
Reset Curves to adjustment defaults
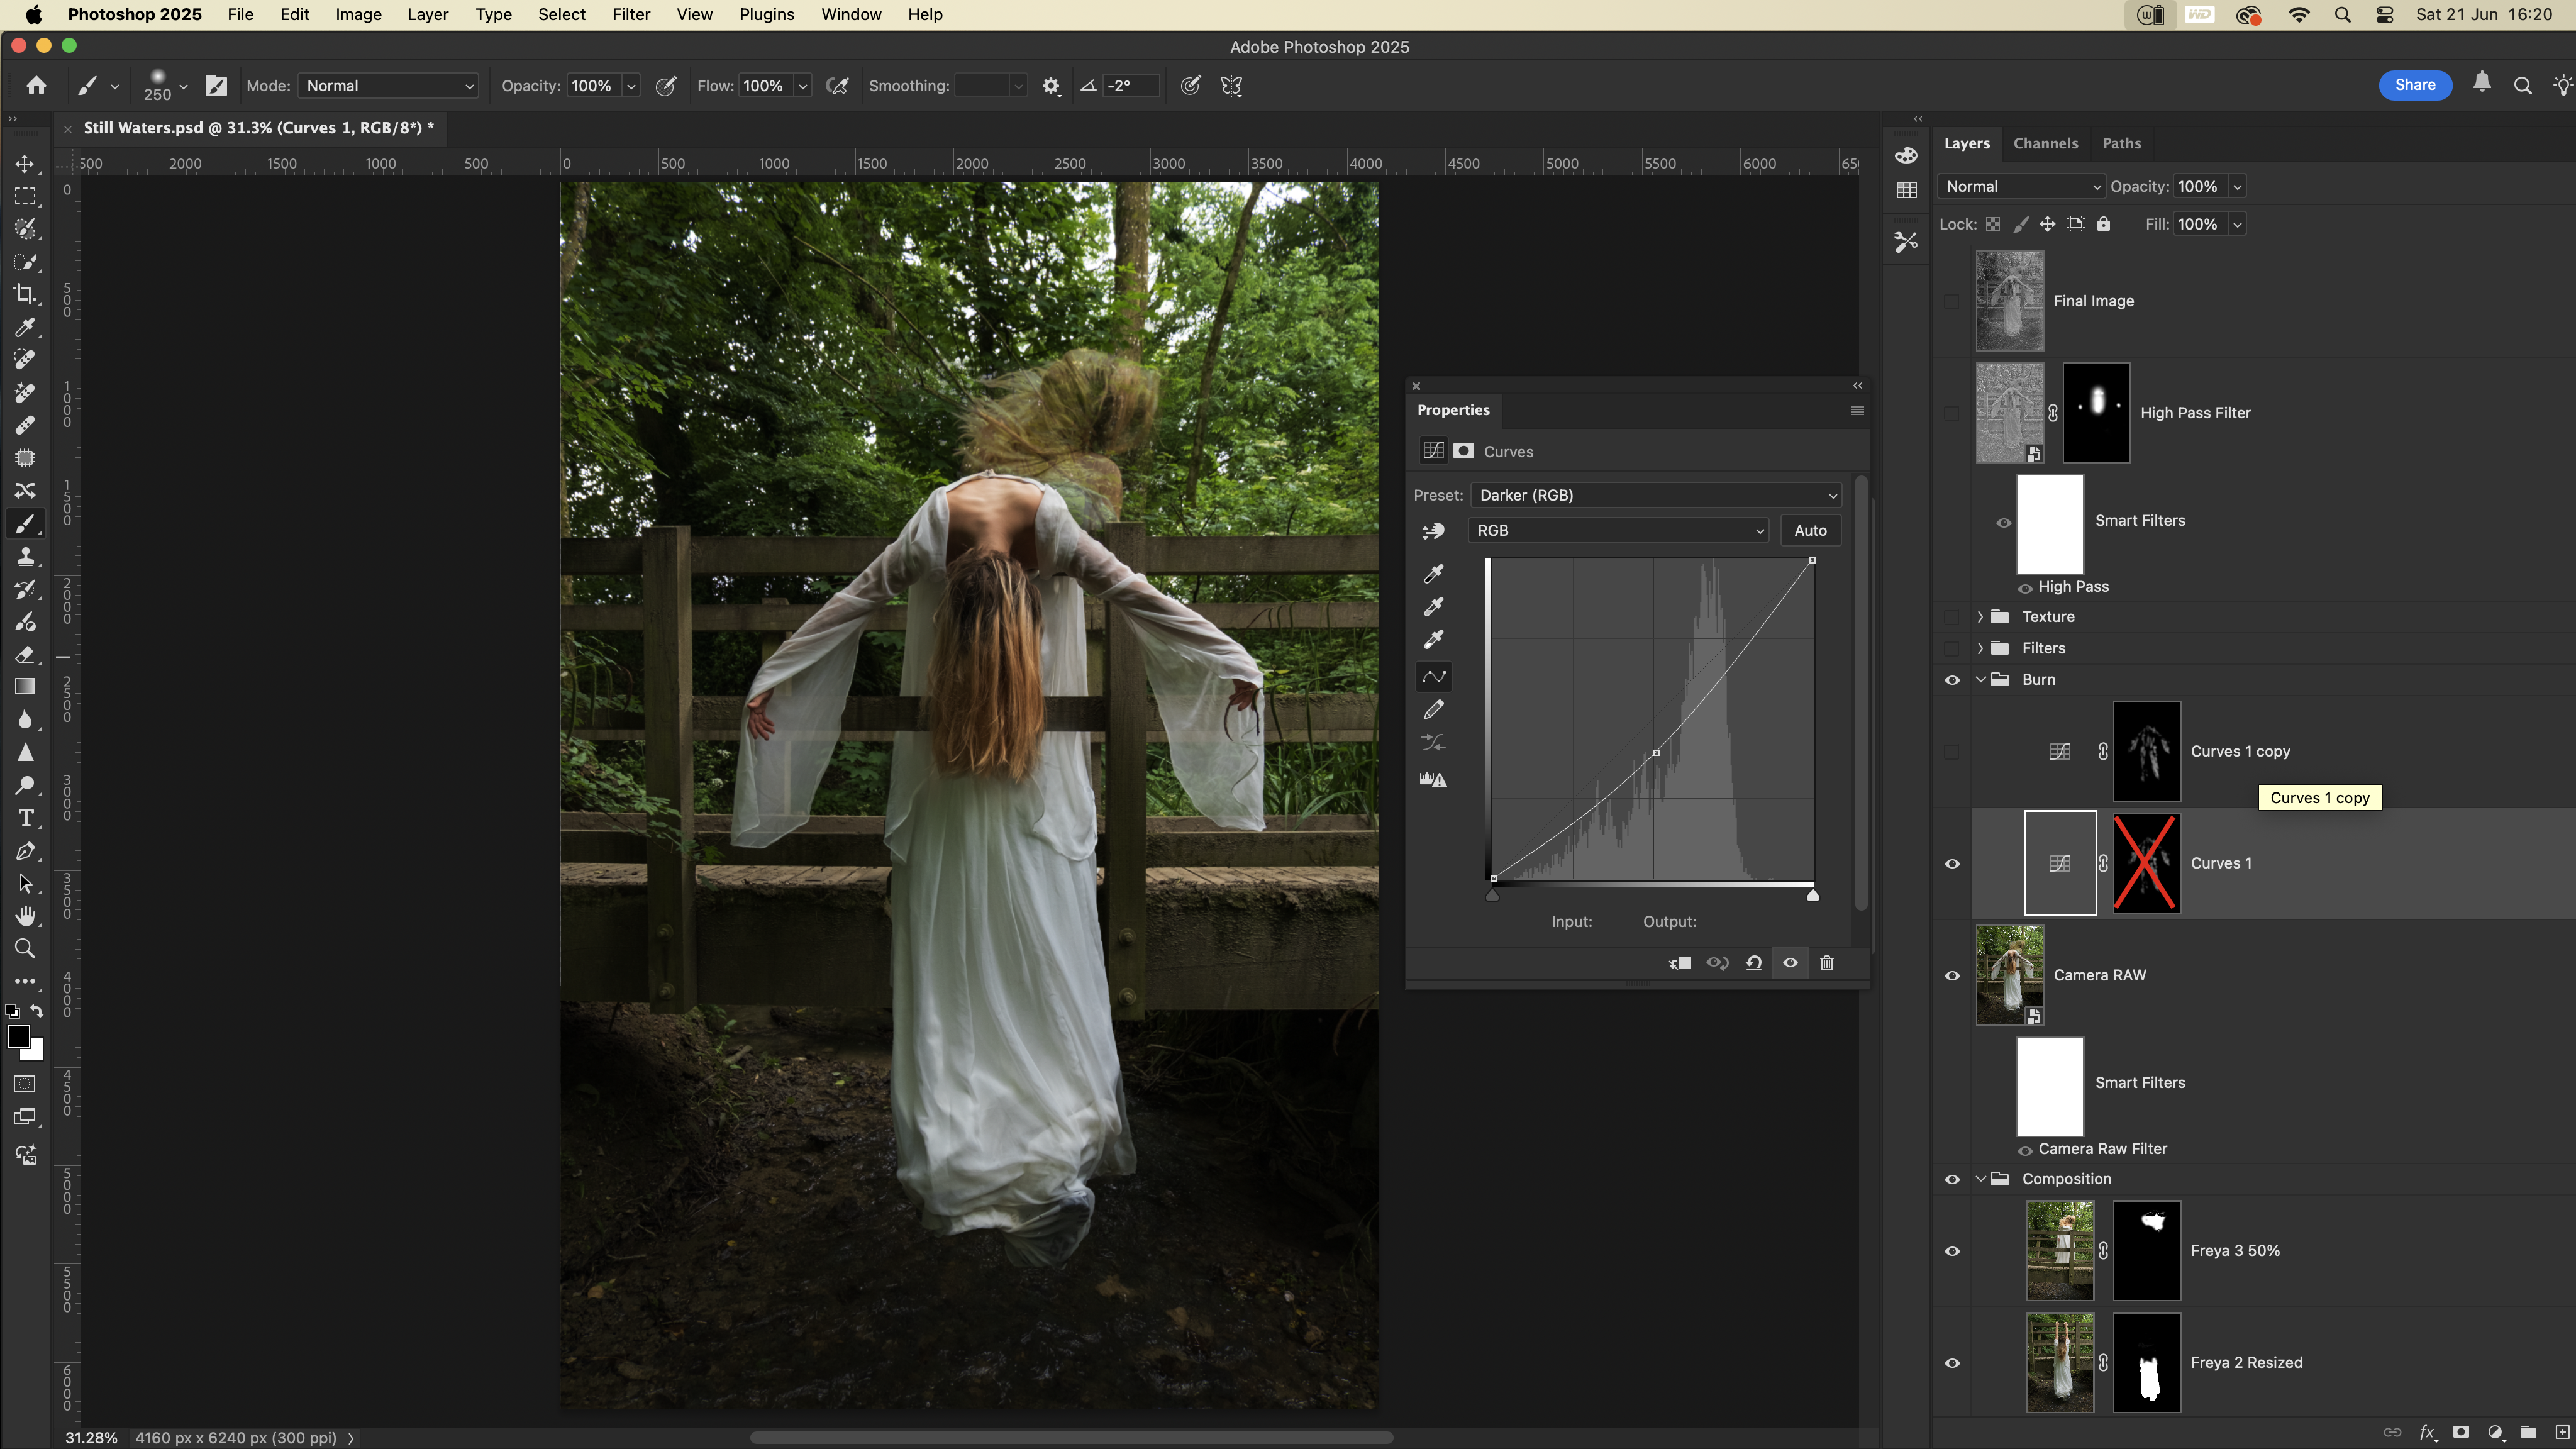click(1753, 963)
